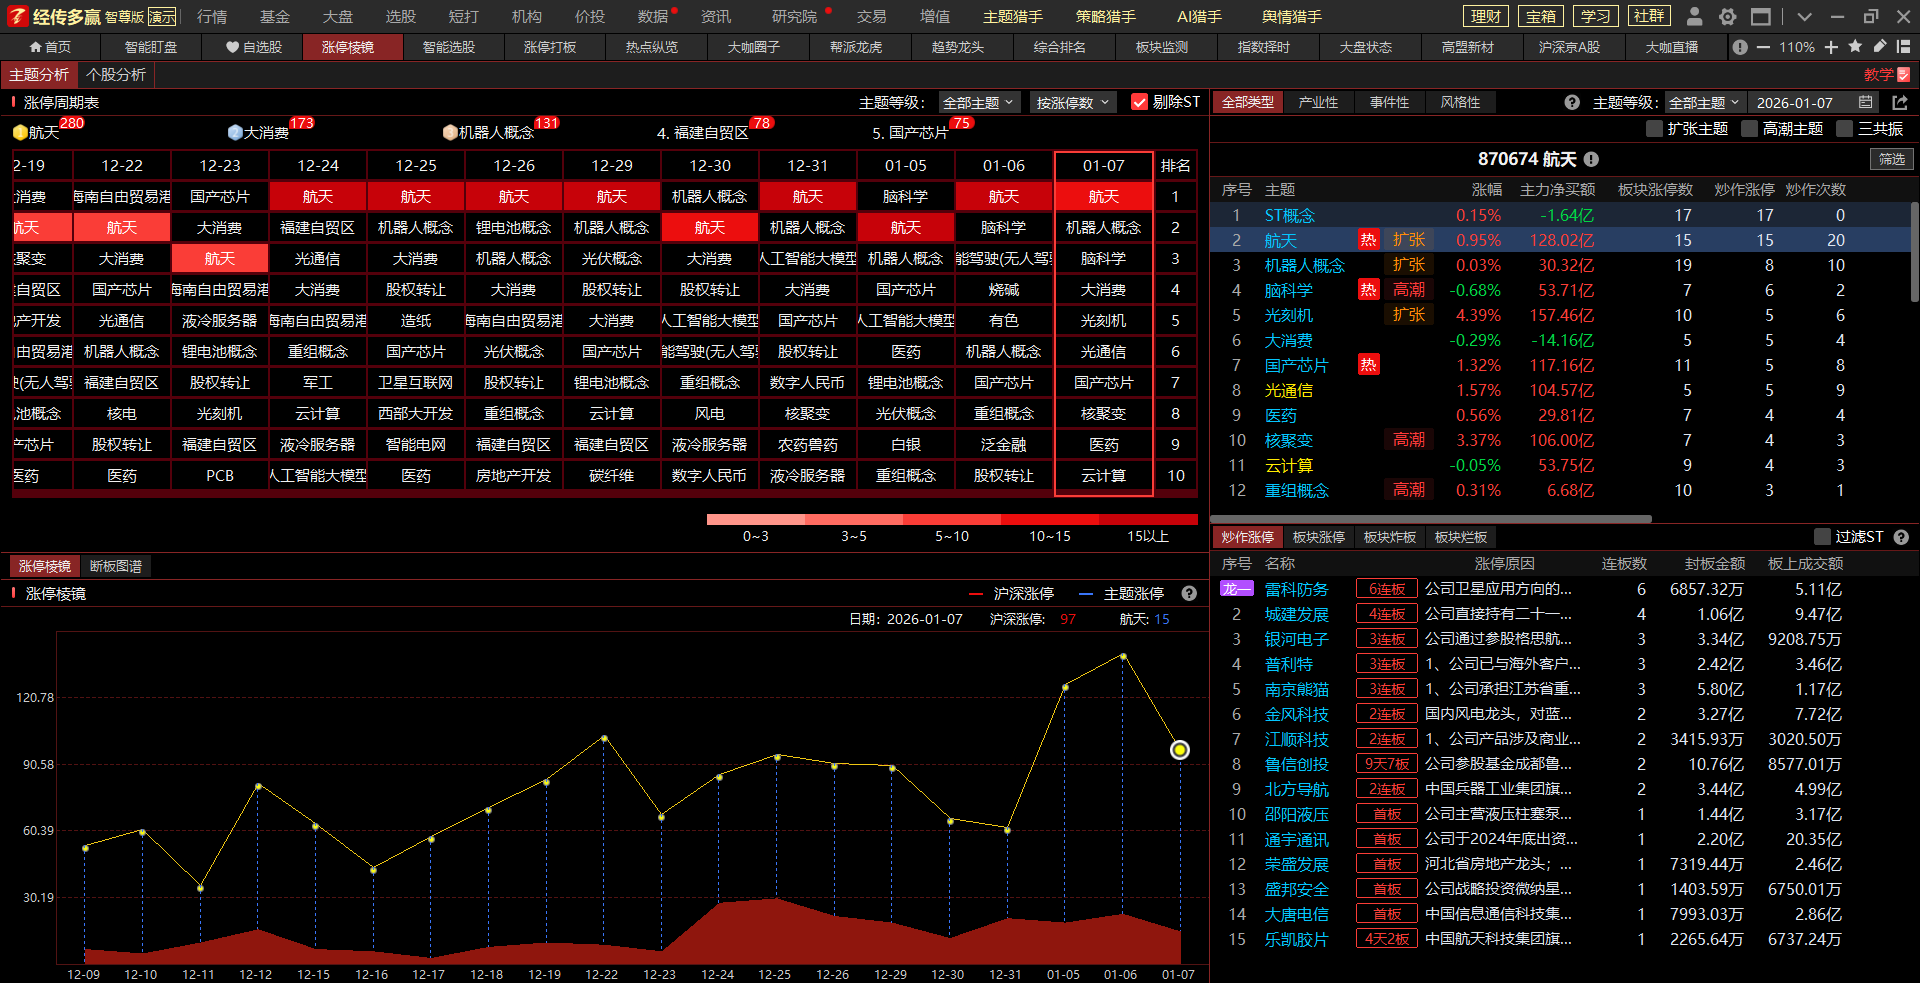Click the zoom out minus icon

(x=1763, y=47)
